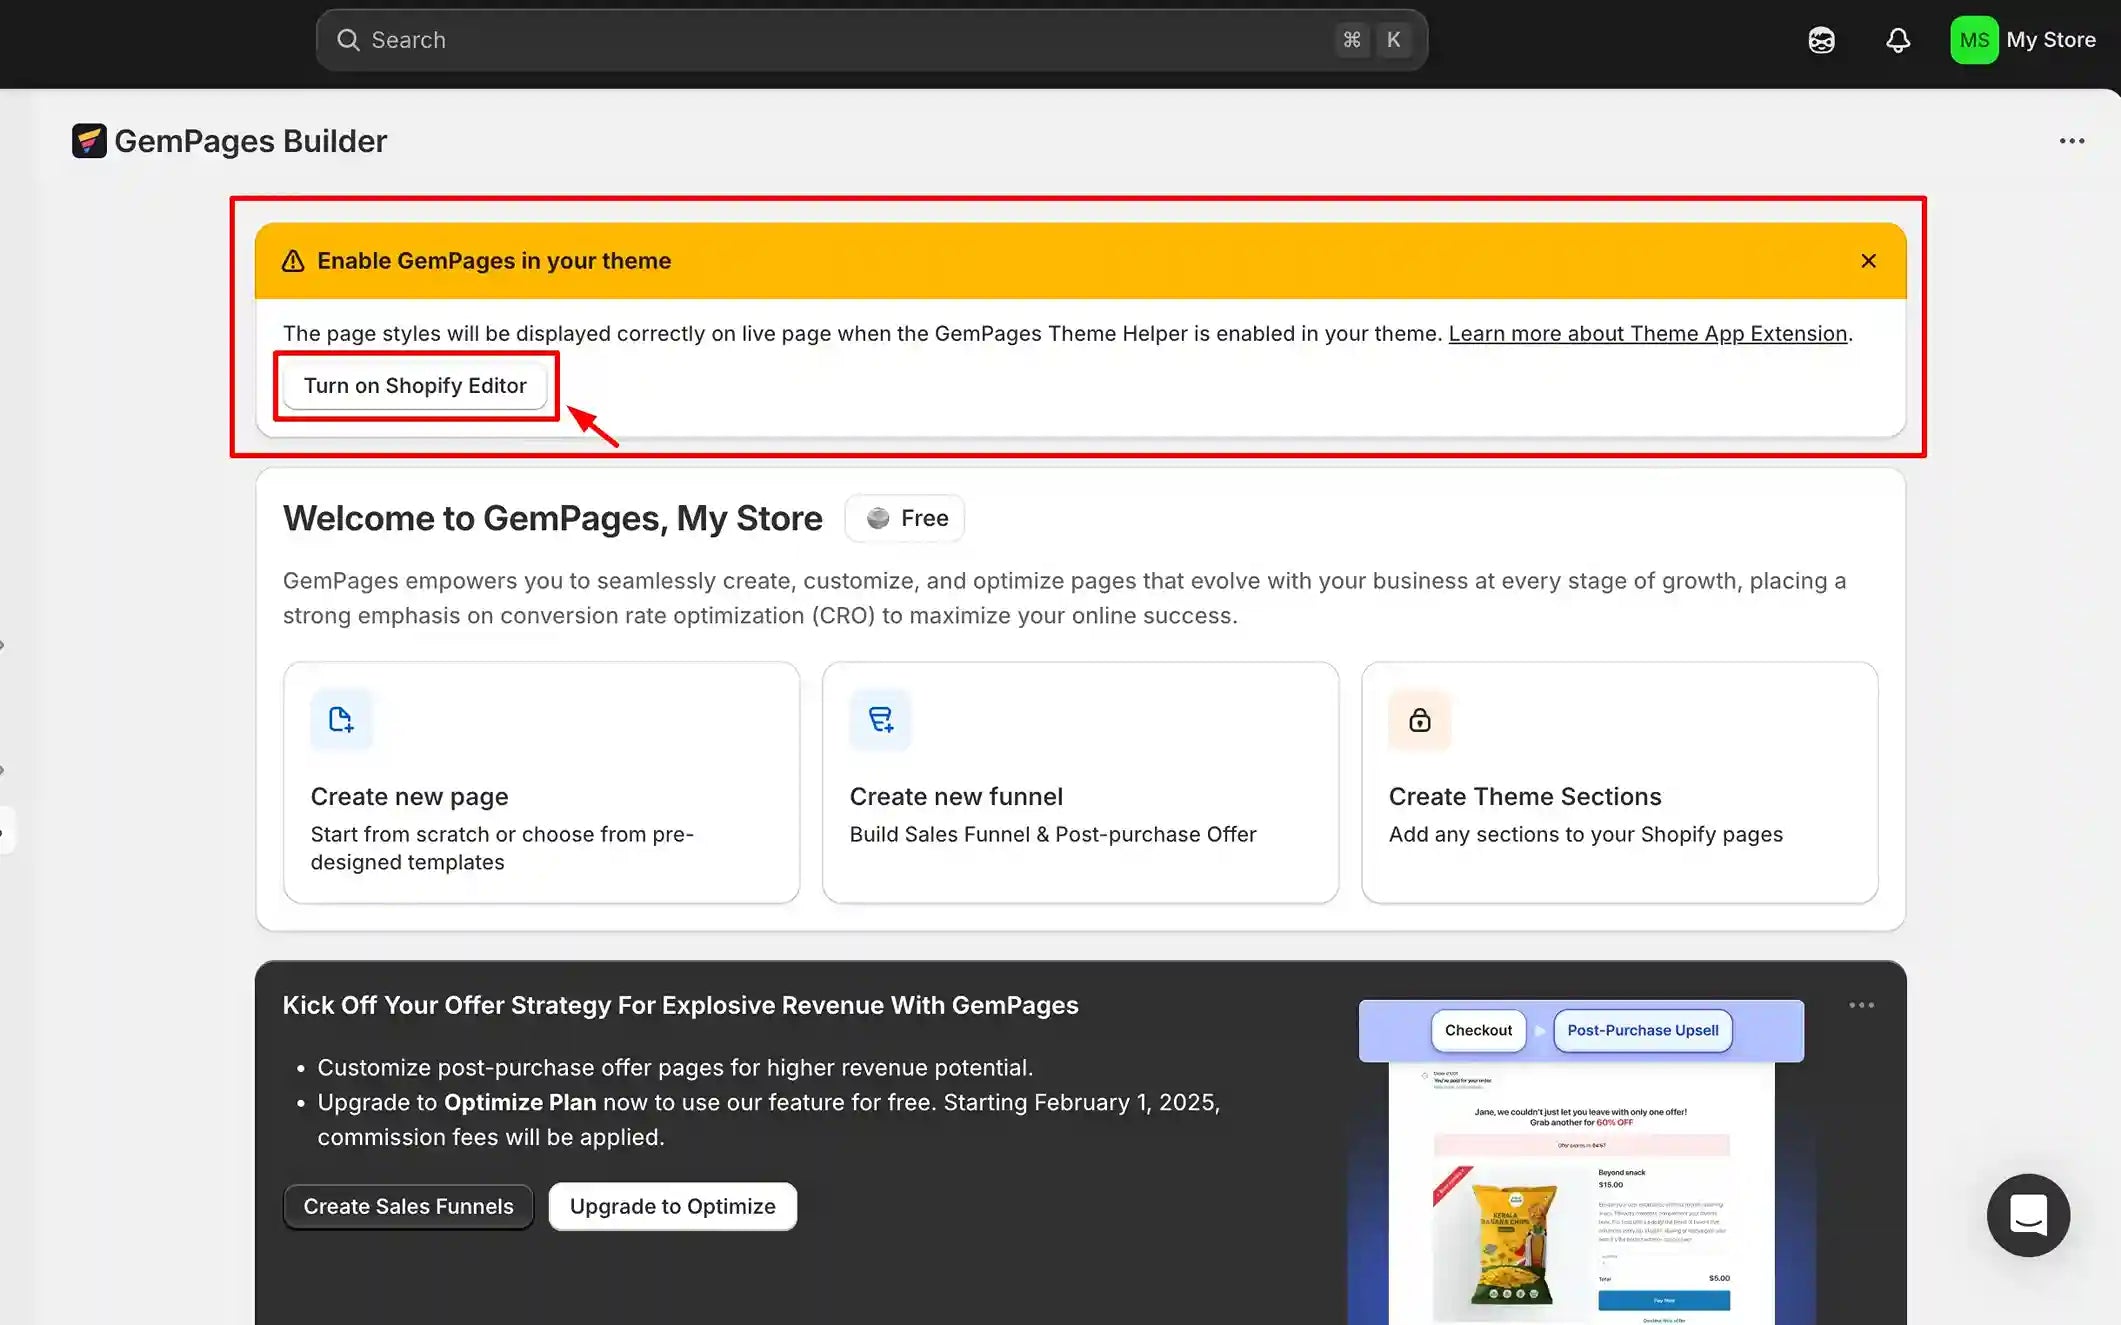Click the Search field in the top bar
This screenshot has width=2121, height=1325.
tap(871, 40)
